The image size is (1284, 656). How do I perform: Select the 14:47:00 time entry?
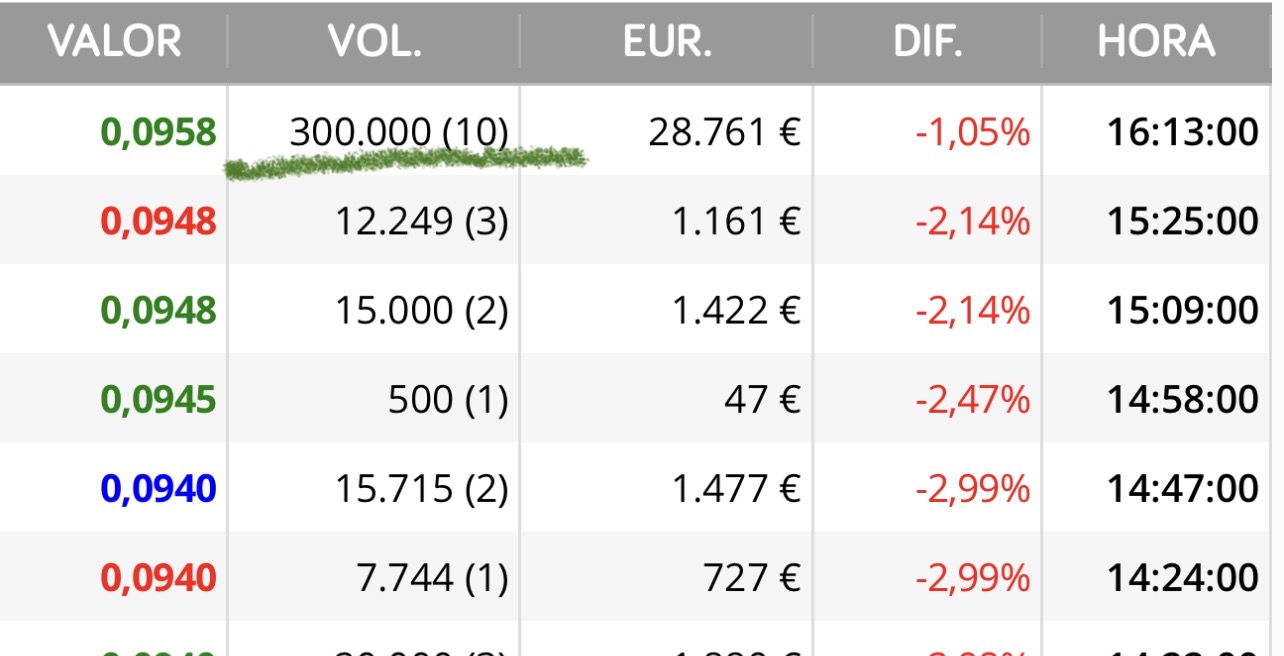coord(1182,489)
